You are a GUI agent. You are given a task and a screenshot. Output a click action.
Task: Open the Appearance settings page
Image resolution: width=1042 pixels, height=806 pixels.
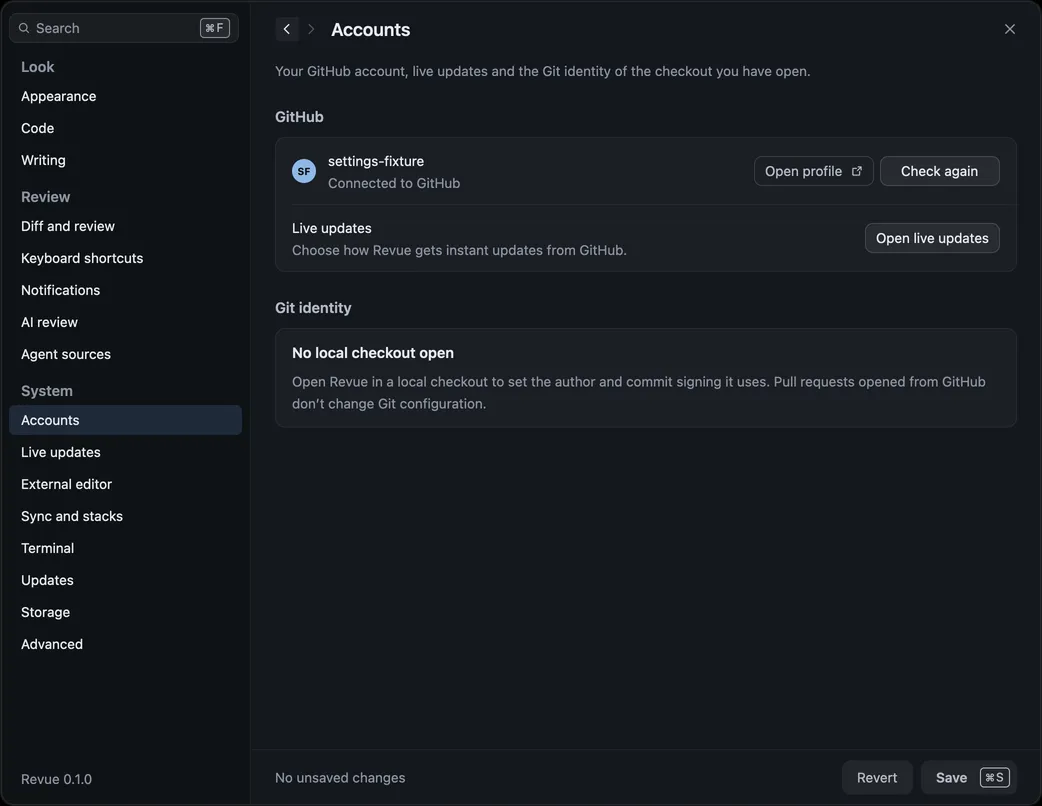click(126, 96)
